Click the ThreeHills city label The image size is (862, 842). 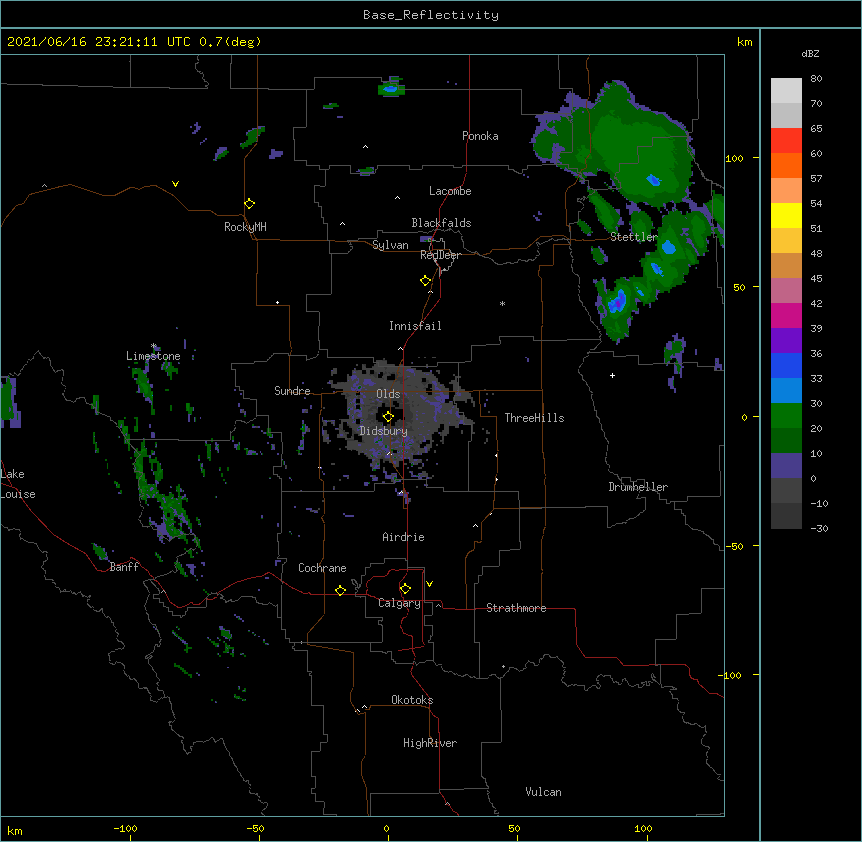tap(534, 418)
